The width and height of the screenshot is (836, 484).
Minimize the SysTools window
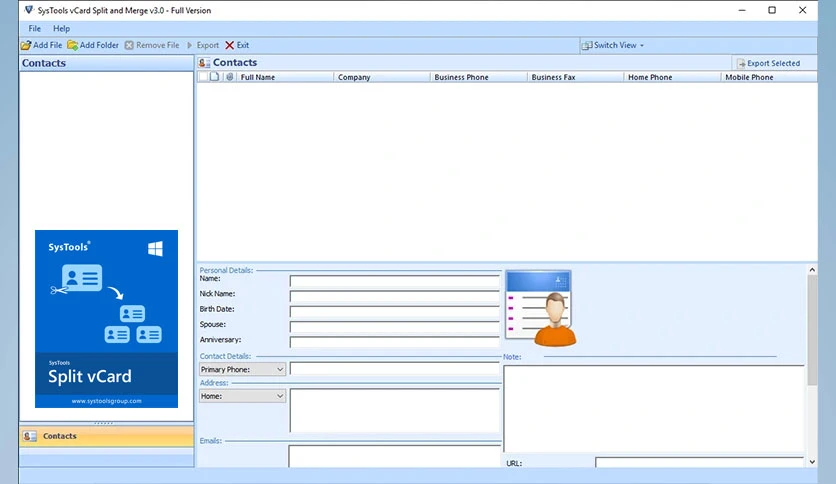pos(742,10)
